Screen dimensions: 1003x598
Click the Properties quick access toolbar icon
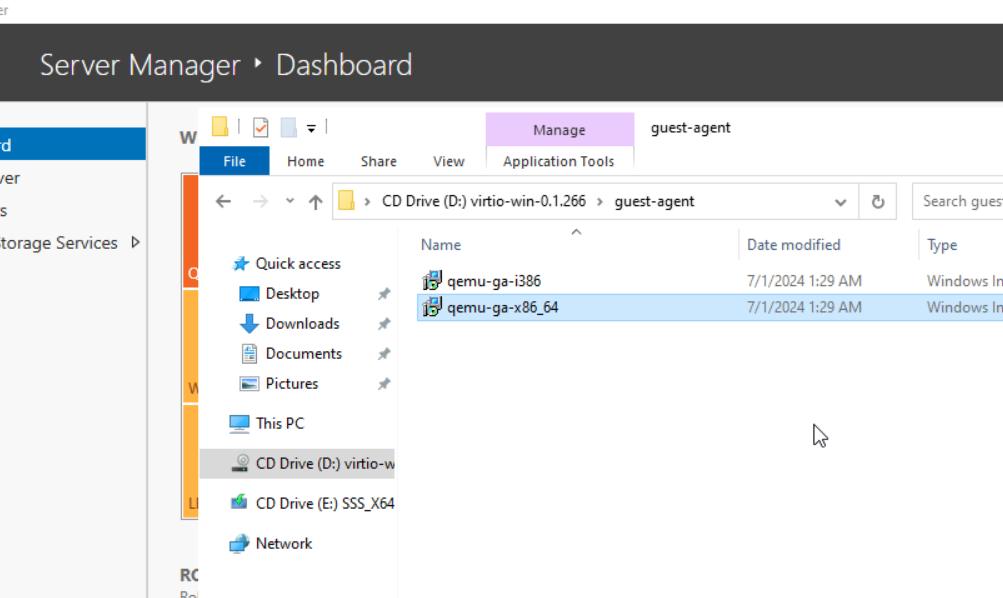click(261, 127)
